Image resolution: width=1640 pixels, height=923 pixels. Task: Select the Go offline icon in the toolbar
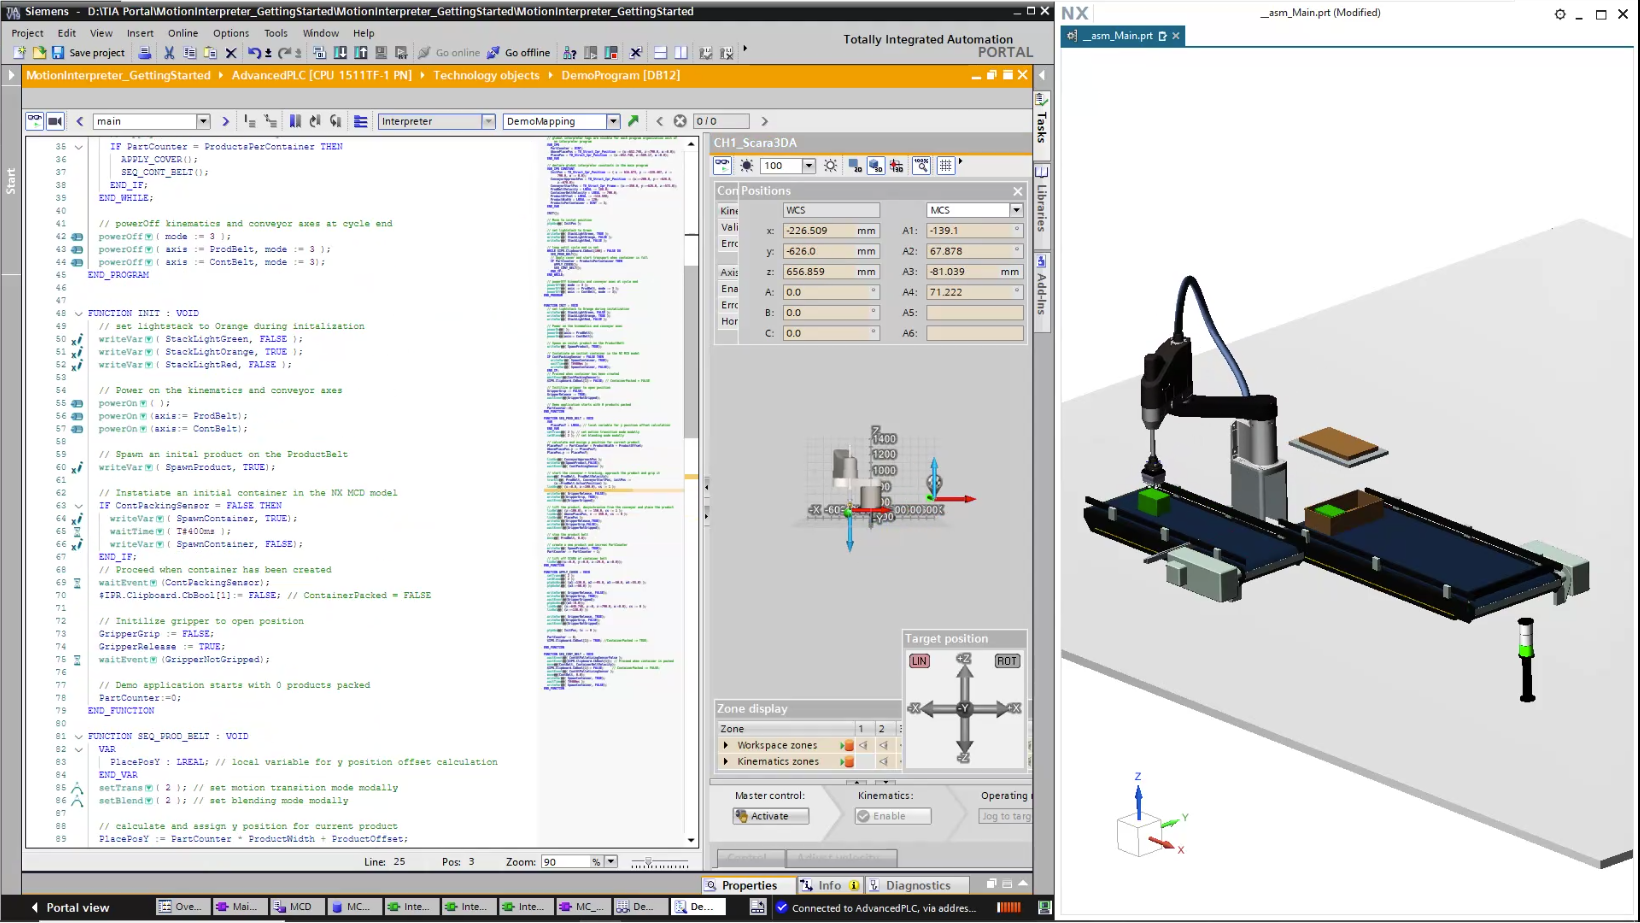click(492, 52)
